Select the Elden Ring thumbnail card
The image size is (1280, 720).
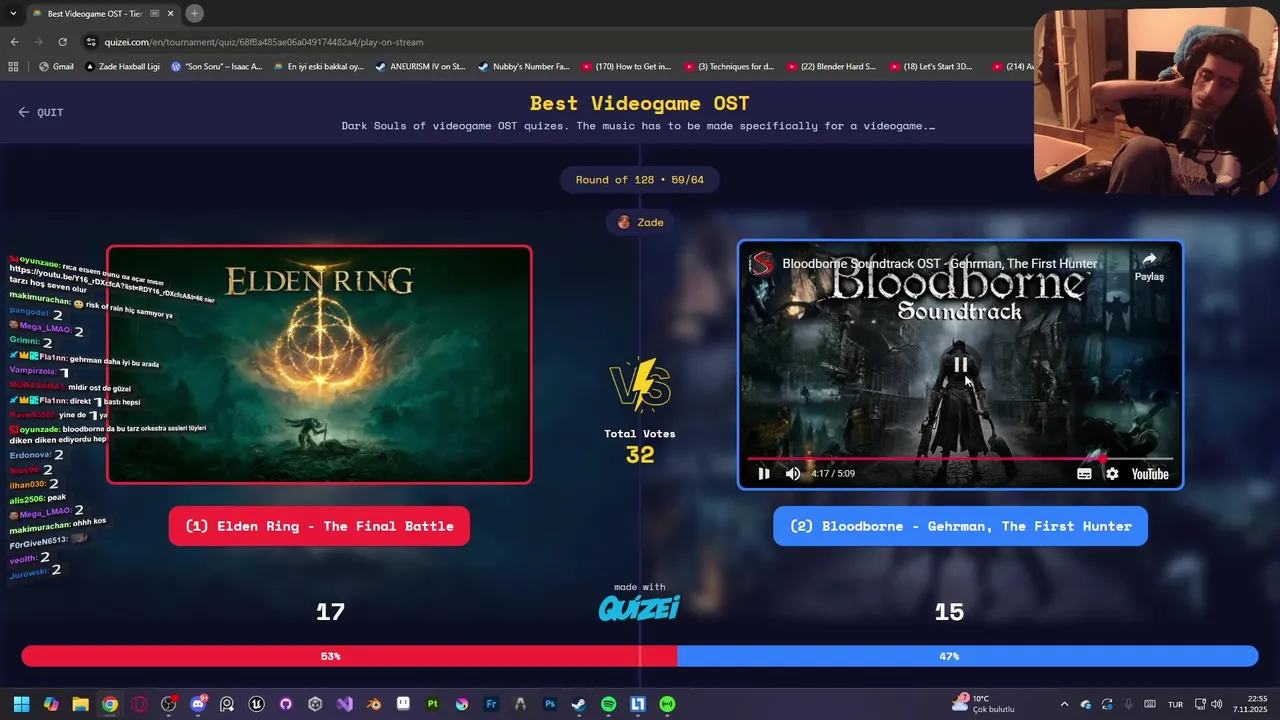point(319,365)
